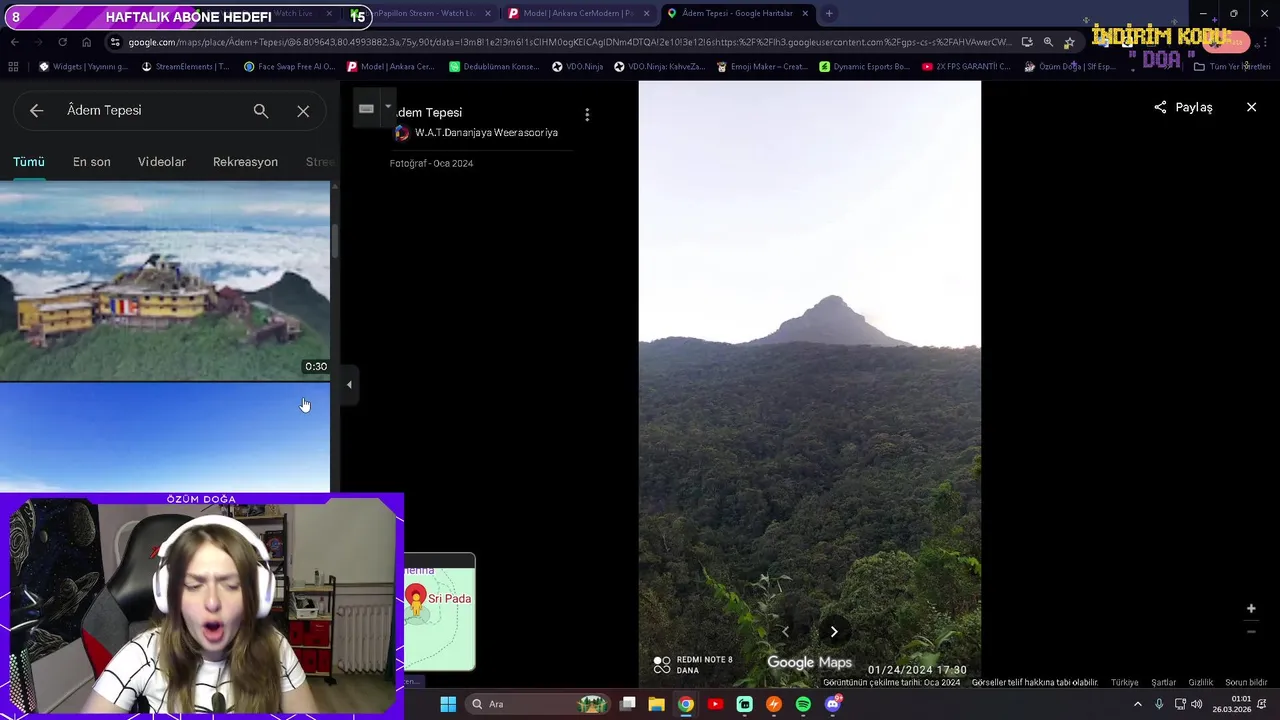Open File Explorer from the taskbar

tap(656, 704)
